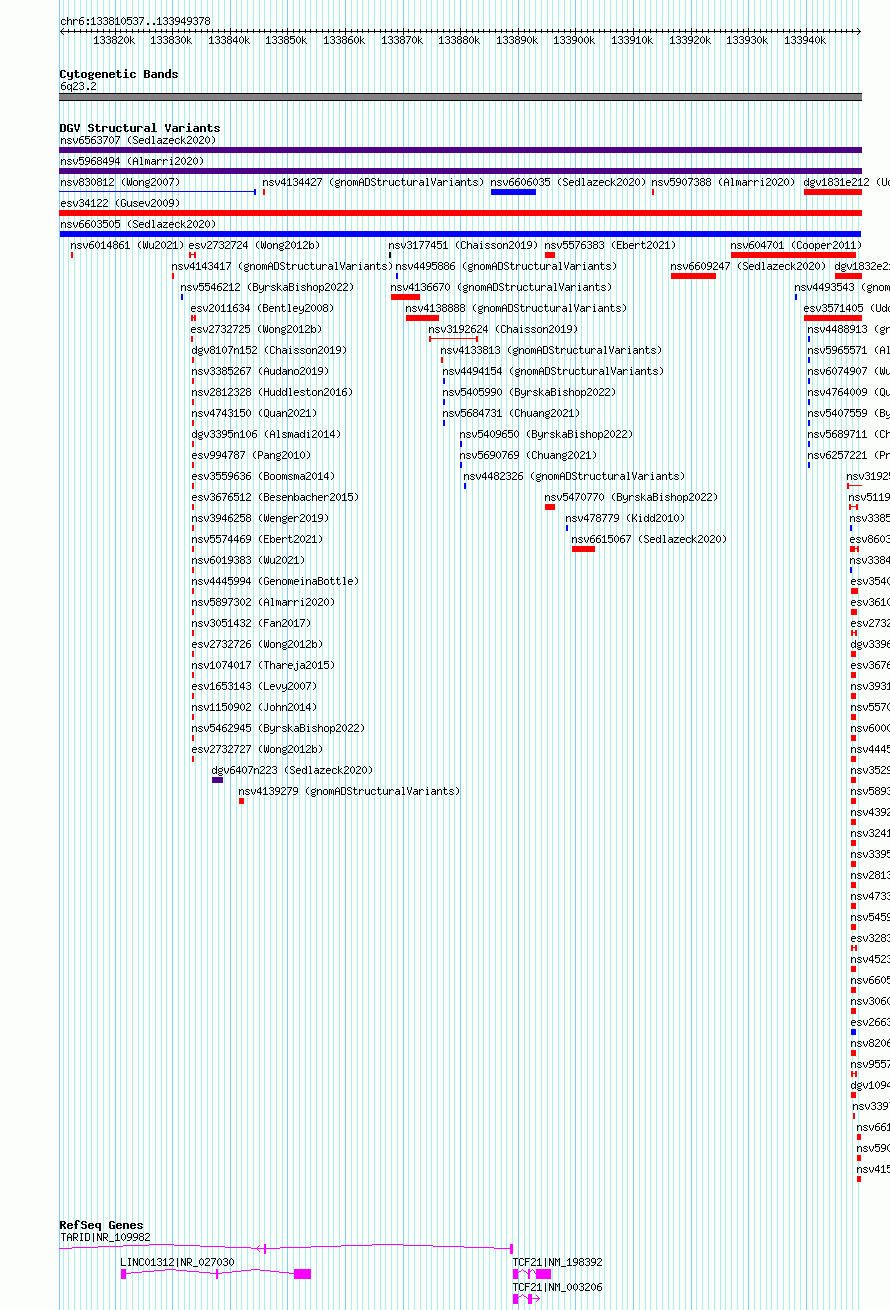The image size is (890, 1310).
Task: Select the Cytogenetic Bands track title
Action: (119, 74)
